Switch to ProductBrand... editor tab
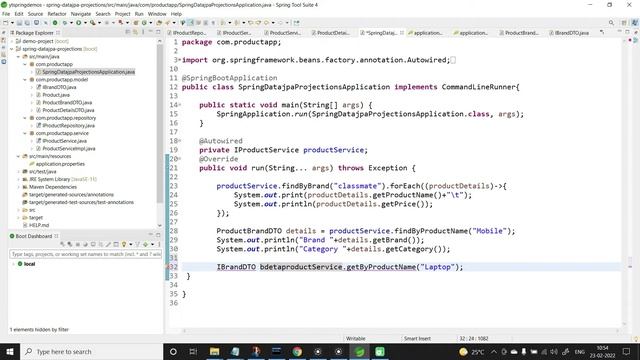Viewport: 640px width, 360px height. 520,33
